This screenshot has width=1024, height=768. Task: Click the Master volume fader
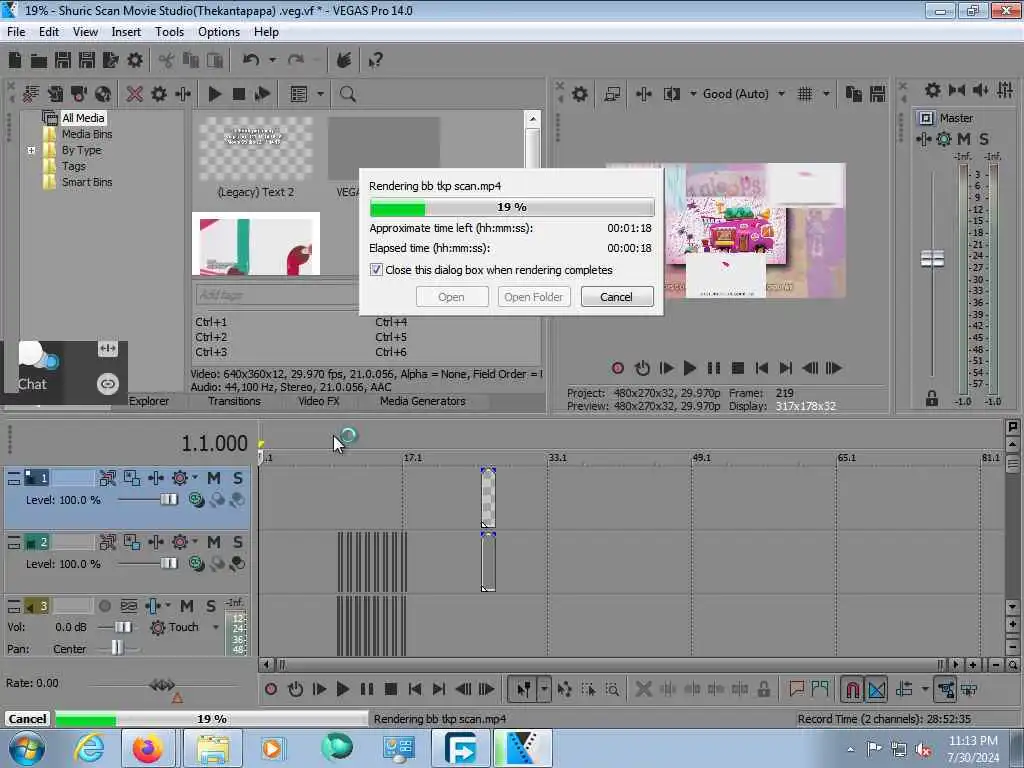(932, 259)
